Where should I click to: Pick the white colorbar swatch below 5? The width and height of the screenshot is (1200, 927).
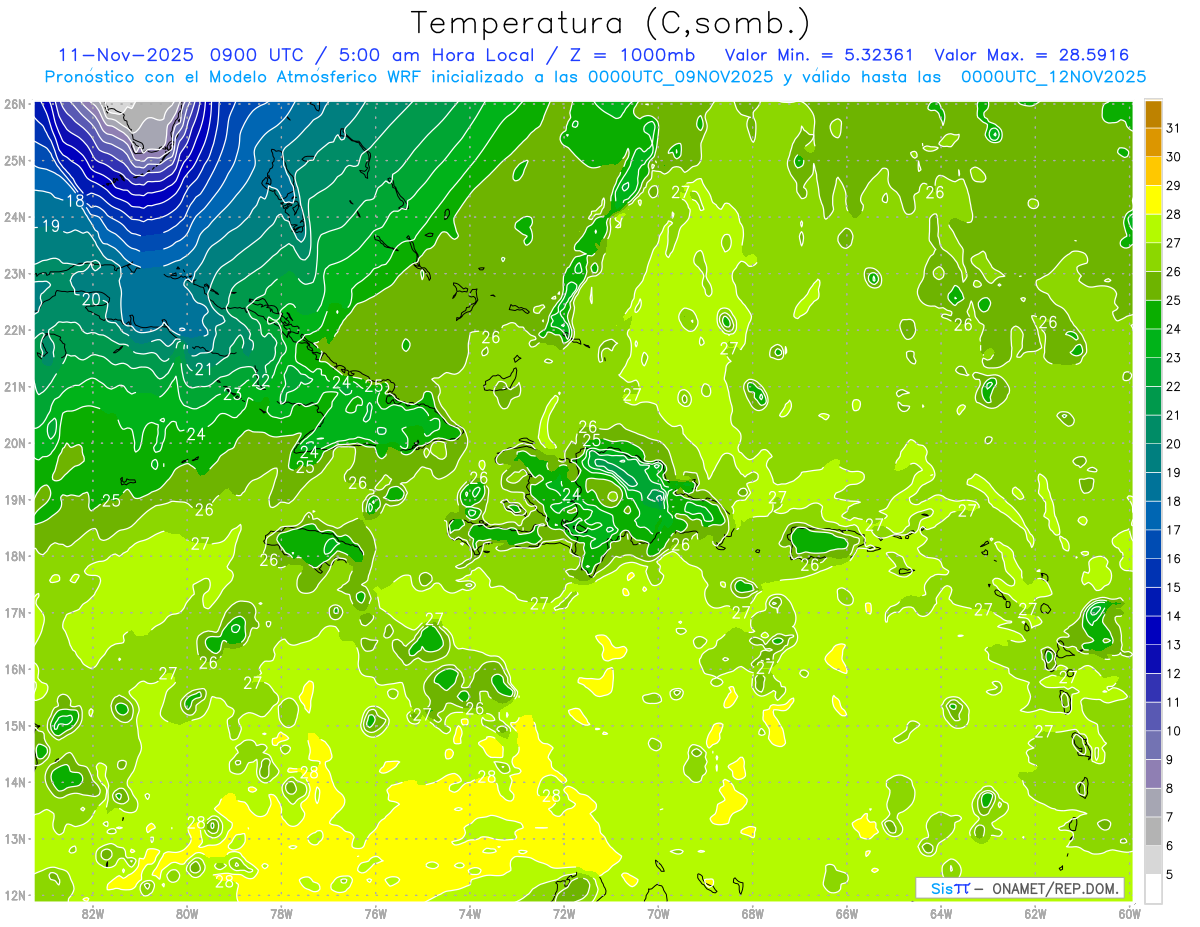coord(1153,888)
